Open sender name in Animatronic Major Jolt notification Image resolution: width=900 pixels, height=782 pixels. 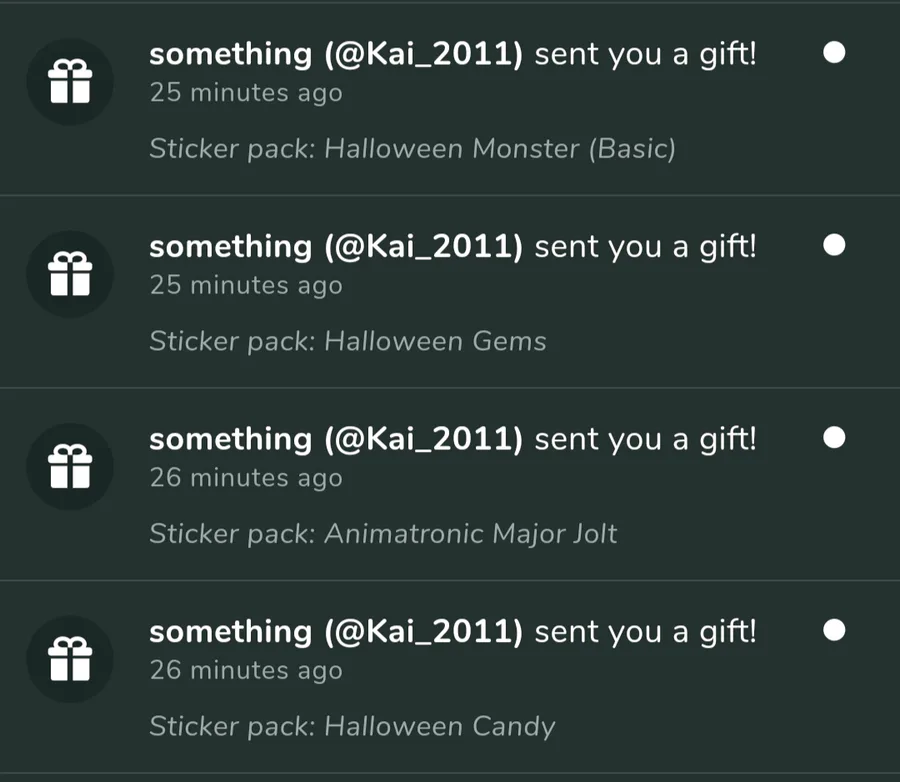tap(336, 439)
